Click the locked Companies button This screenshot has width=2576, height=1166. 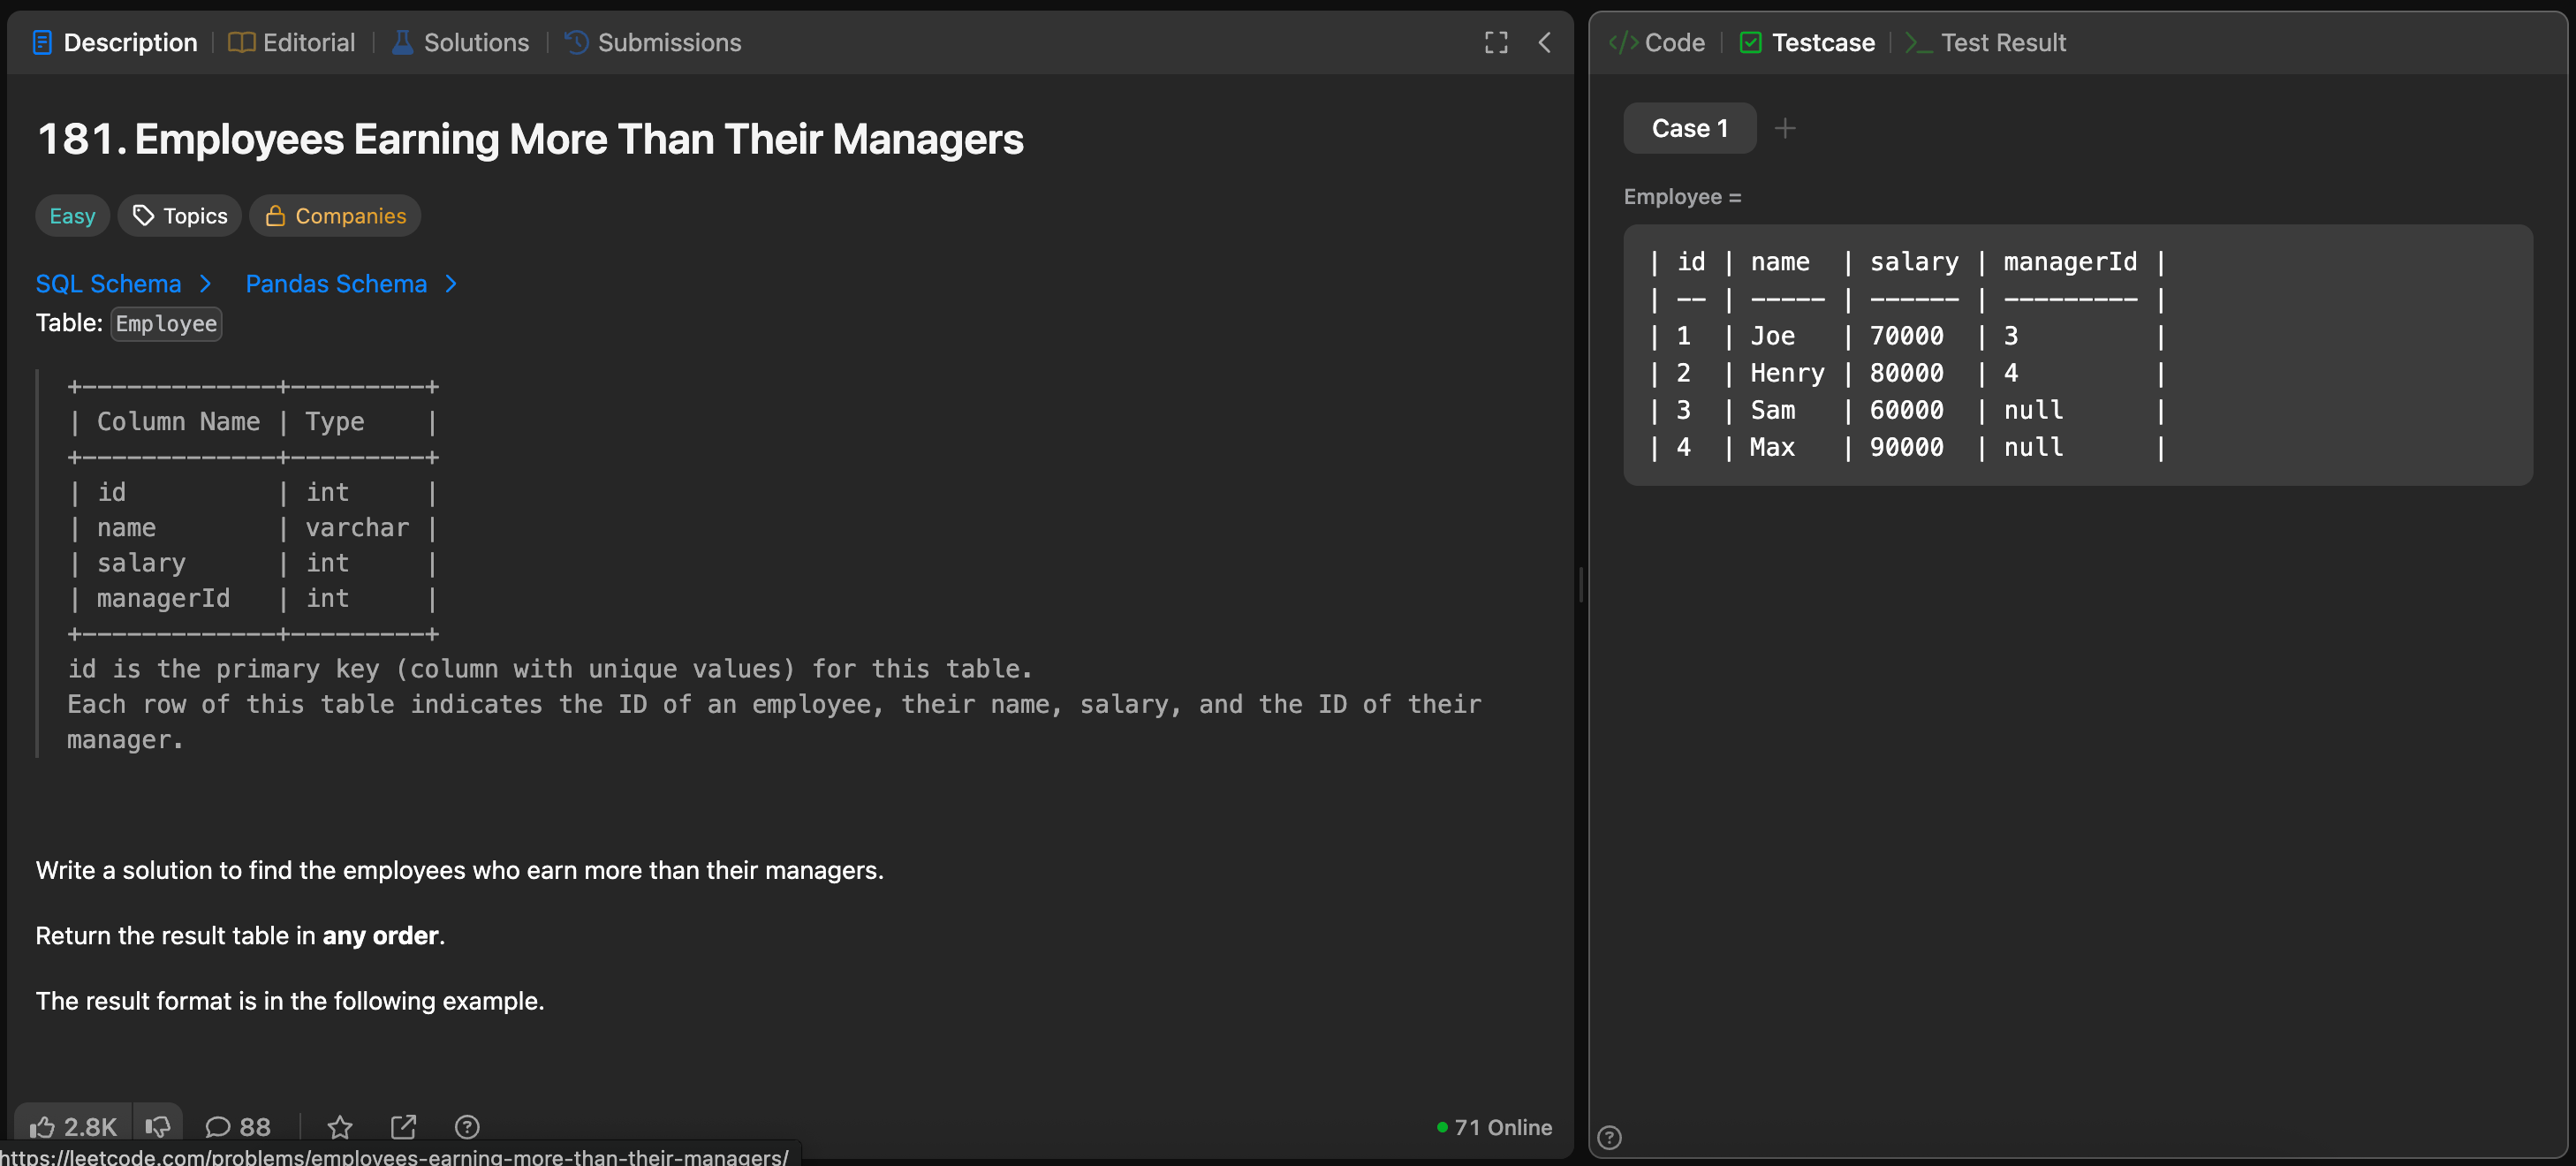point(335,216)
